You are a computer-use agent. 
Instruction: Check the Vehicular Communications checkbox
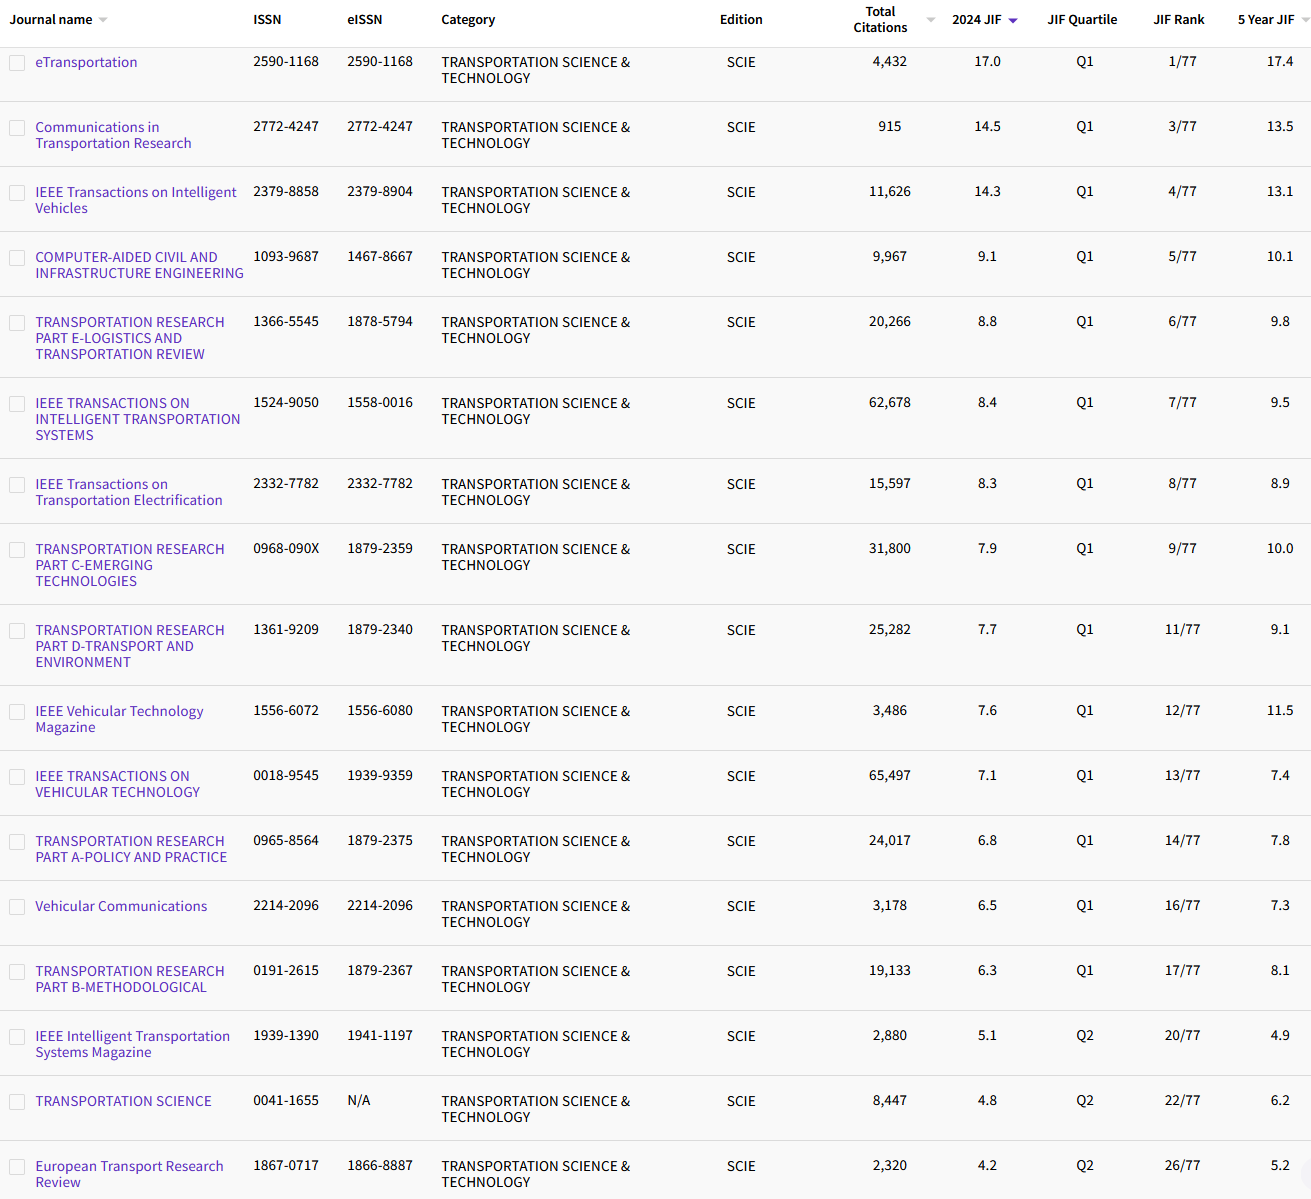tap(16, 906)
